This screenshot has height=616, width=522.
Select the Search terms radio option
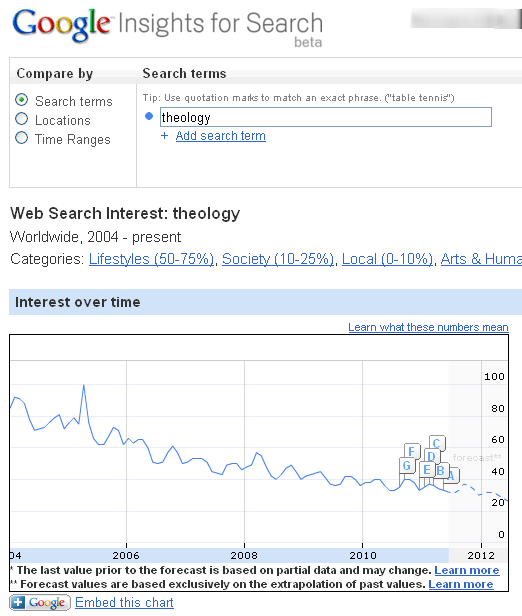point(22,100)
